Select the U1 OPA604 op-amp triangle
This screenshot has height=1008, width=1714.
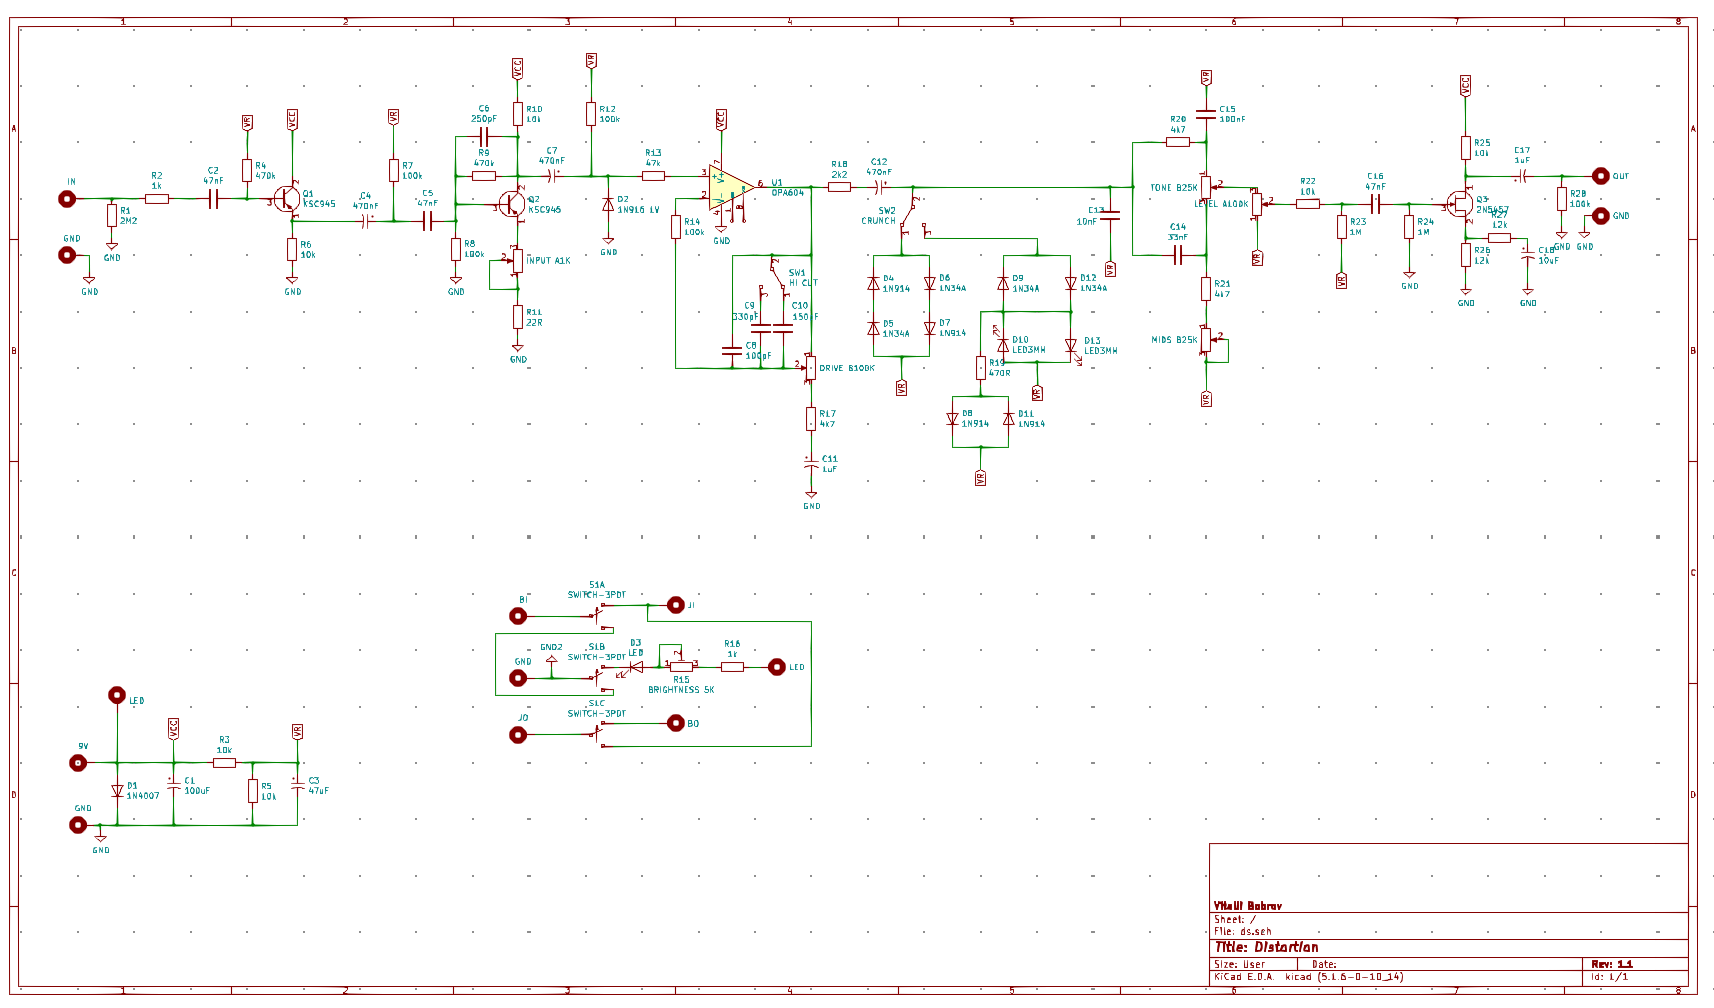pyautogui.click(x=732, y=185)
